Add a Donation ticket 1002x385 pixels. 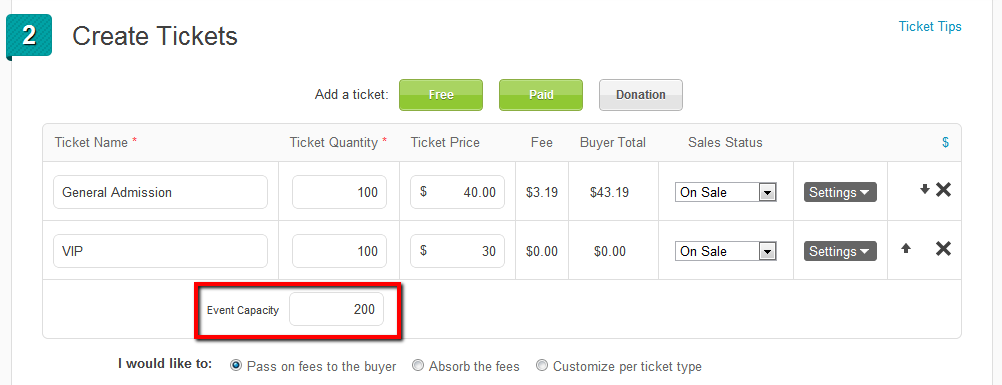tap(640, 95)
